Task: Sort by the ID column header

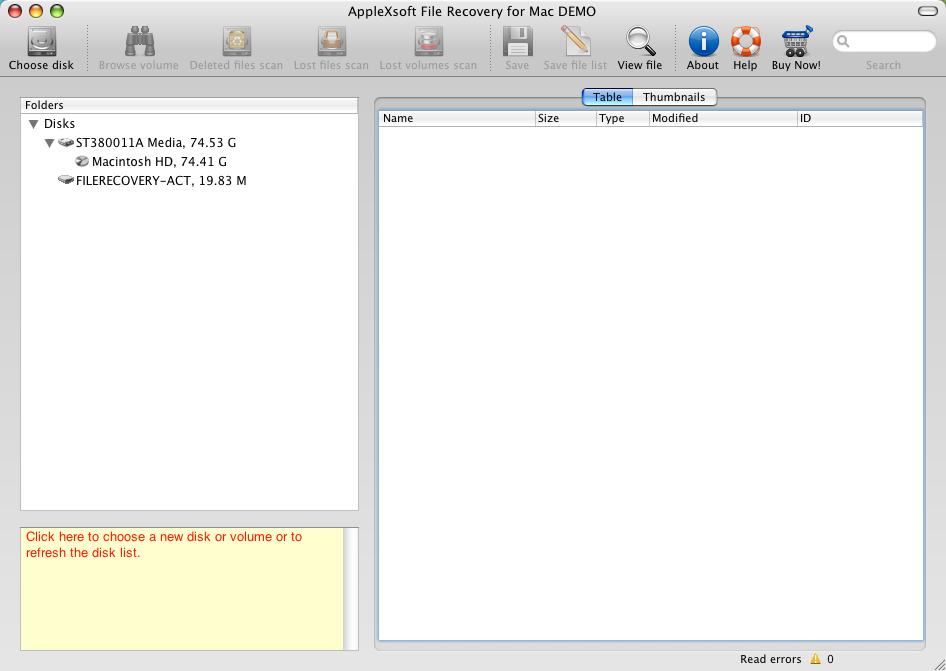Action: click(860, 118)
